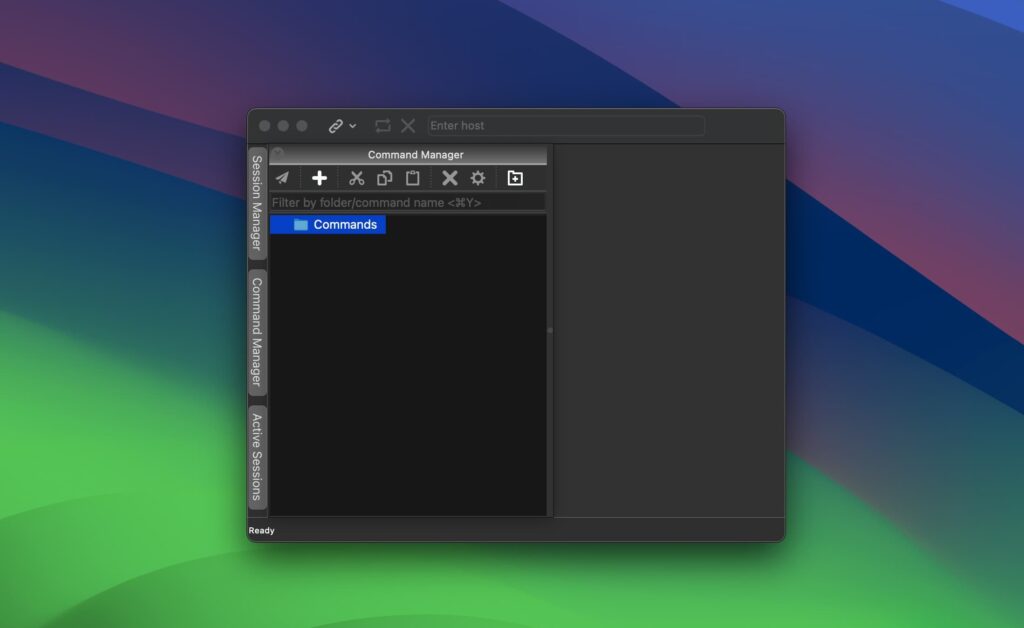The height and width of the screenshot is (628, 1024).
Task: Click the filter by folder/command name field
Action: pos(407,201)
